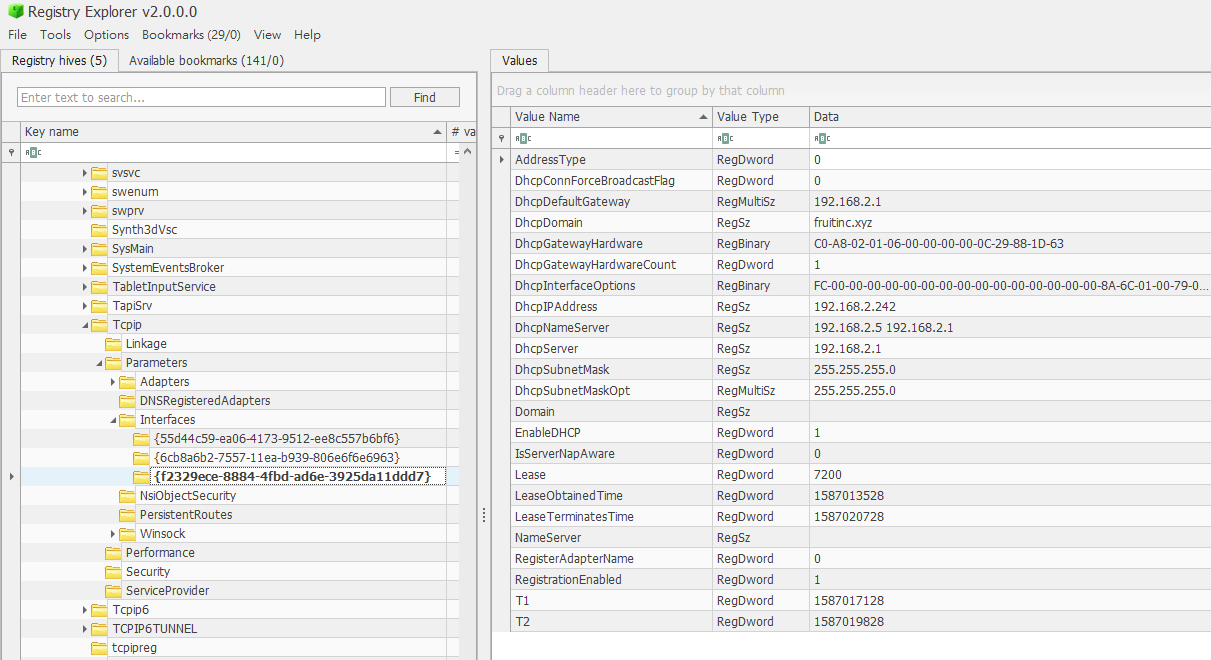Expand the Adapters tree node
Screen dimensions: 1211x660
tap(113, 382)
